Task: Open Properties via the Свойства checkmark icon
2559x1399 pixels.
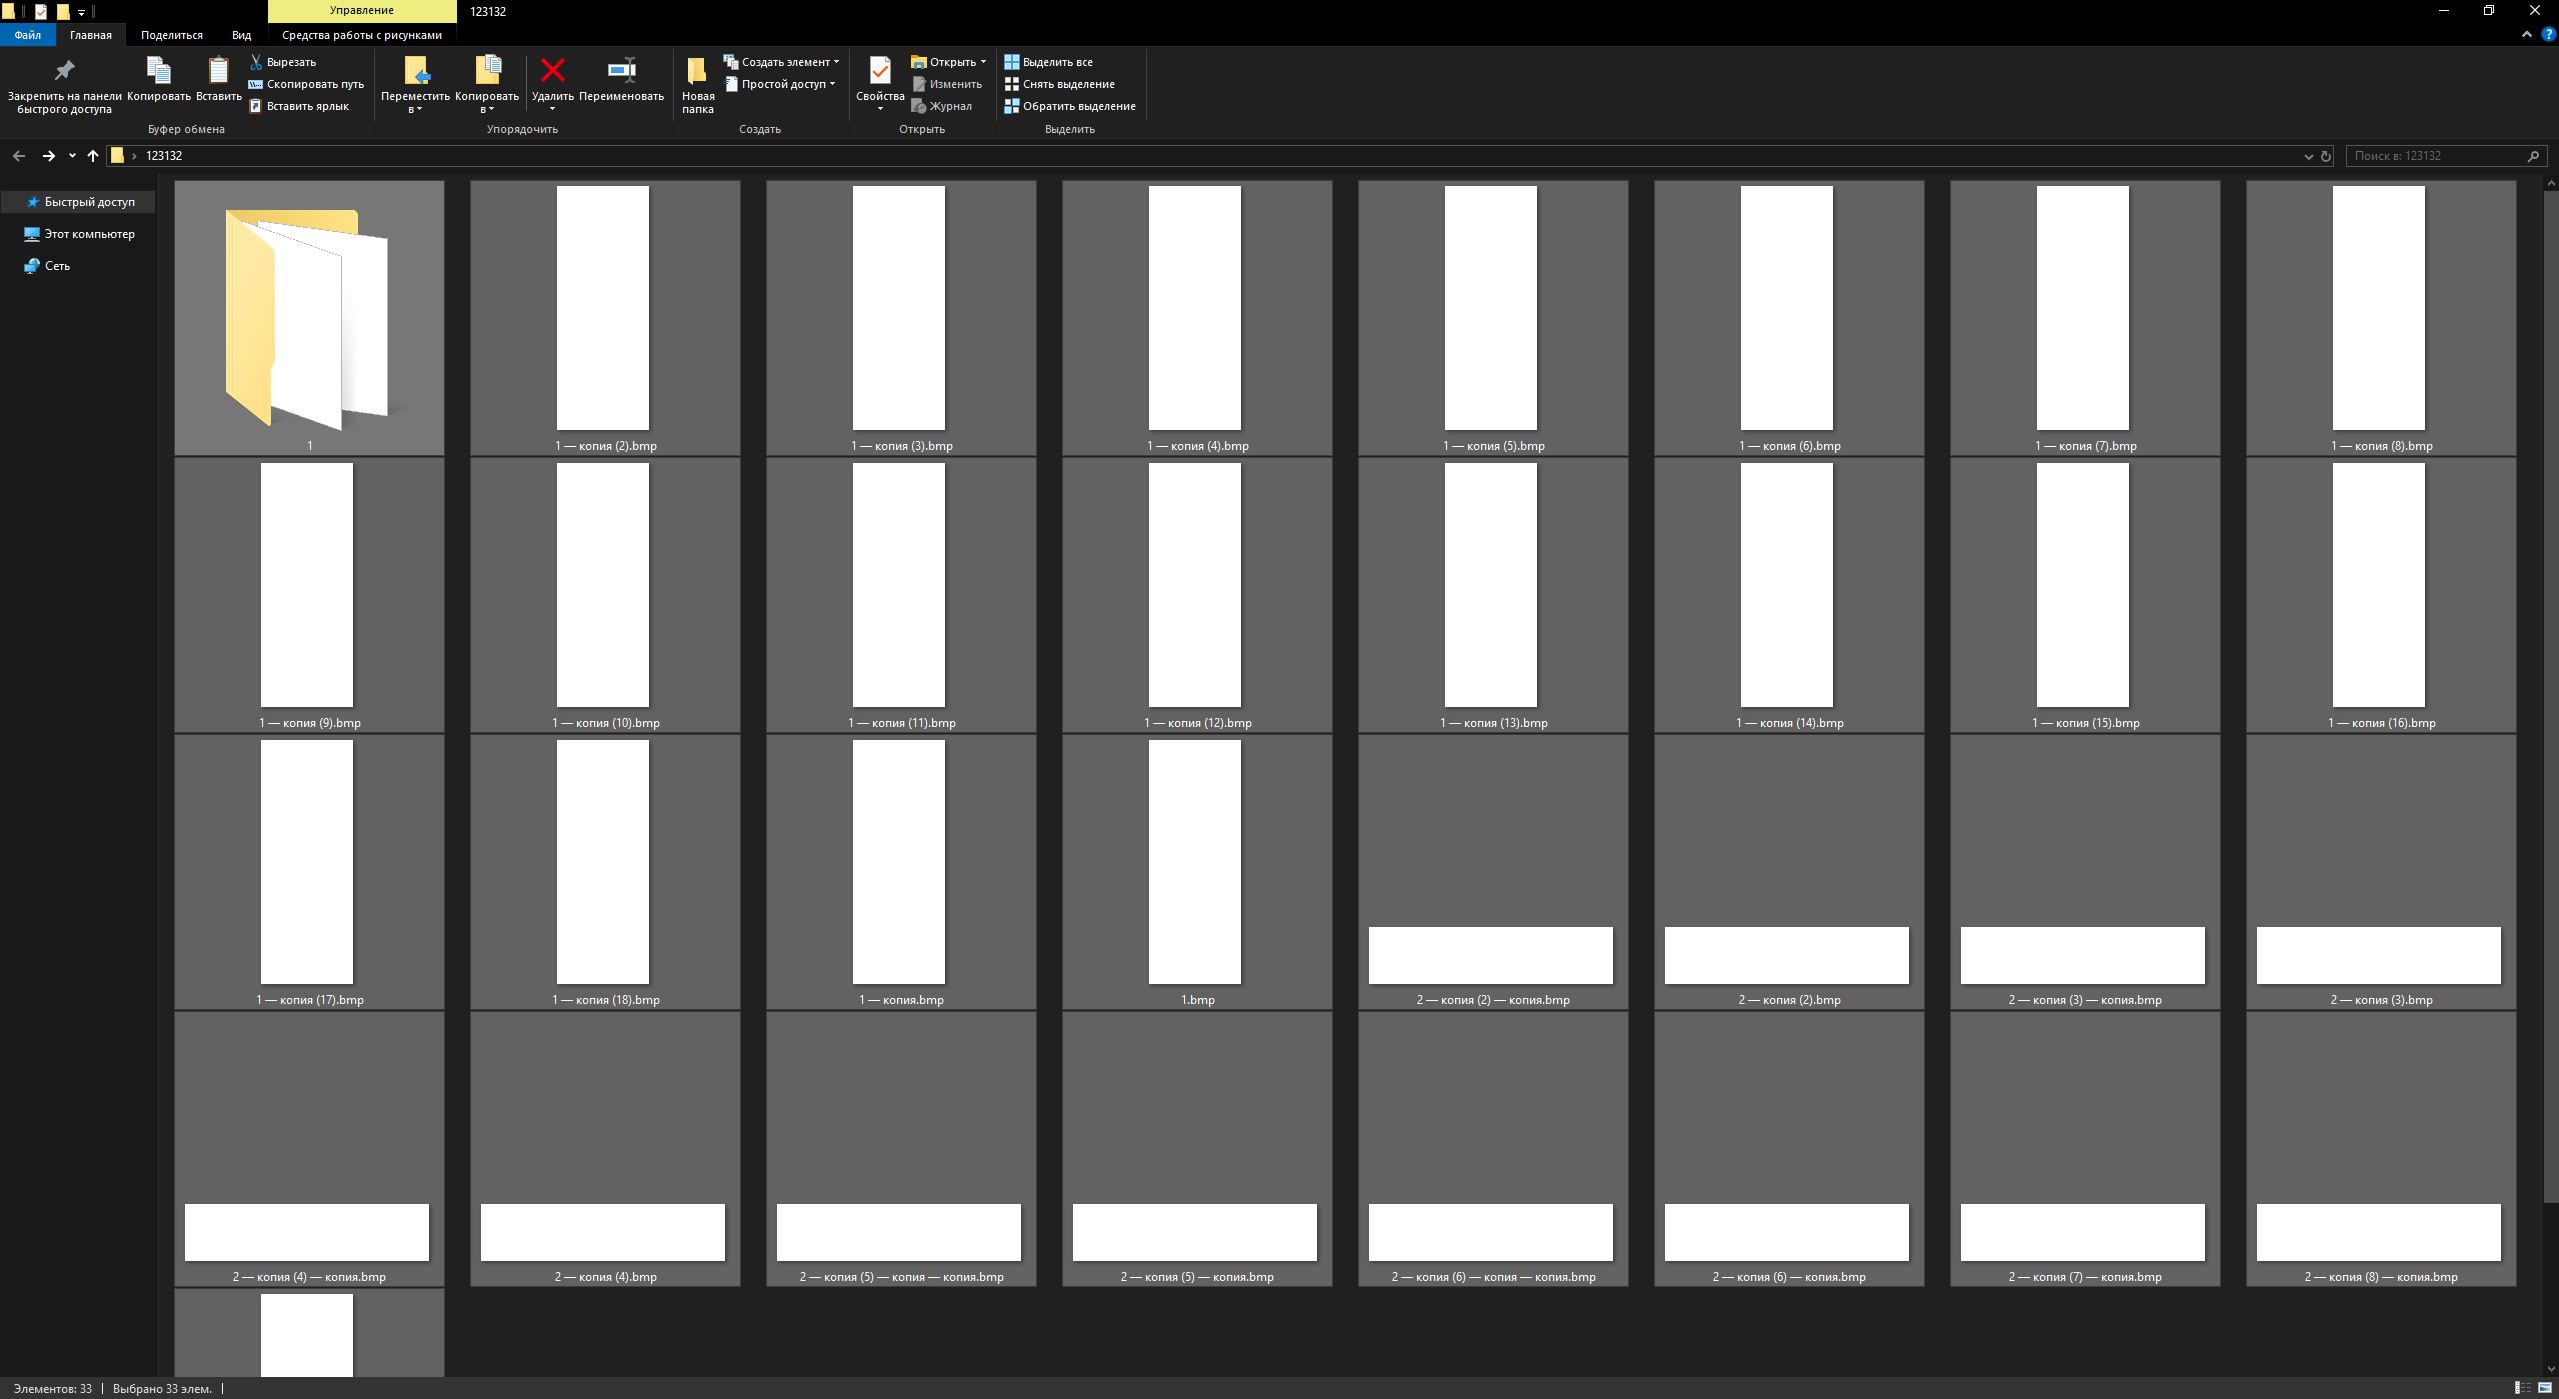Action: (x=880, y=71)
